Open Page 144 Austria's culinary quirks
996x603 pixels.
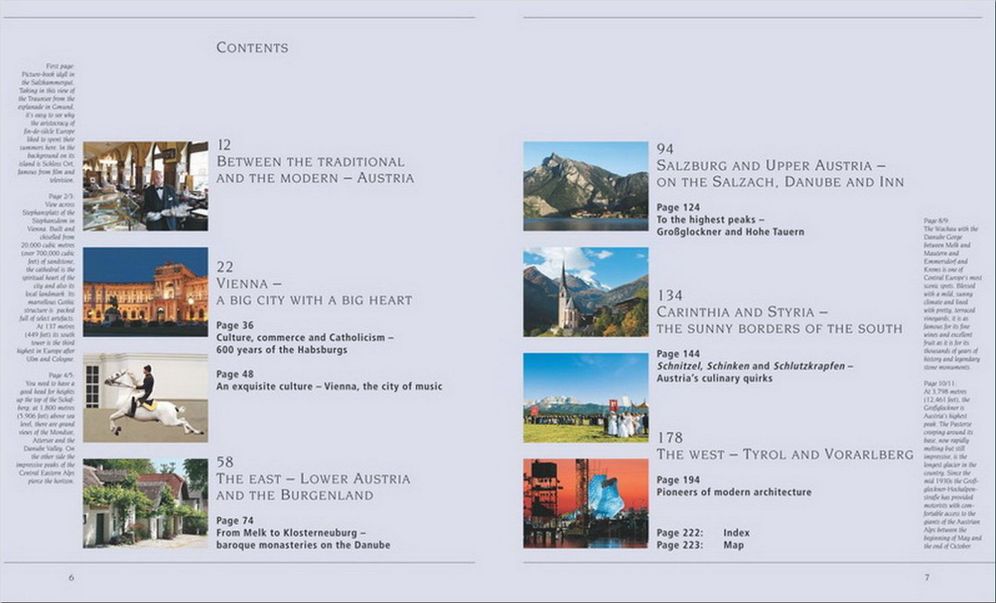[755, 366]
